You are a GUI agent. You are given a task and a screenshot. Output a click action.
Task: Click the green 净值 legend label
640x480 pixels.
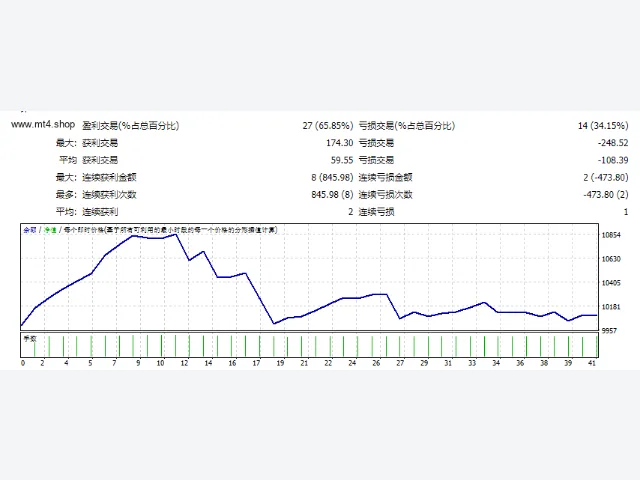(50, 230)
